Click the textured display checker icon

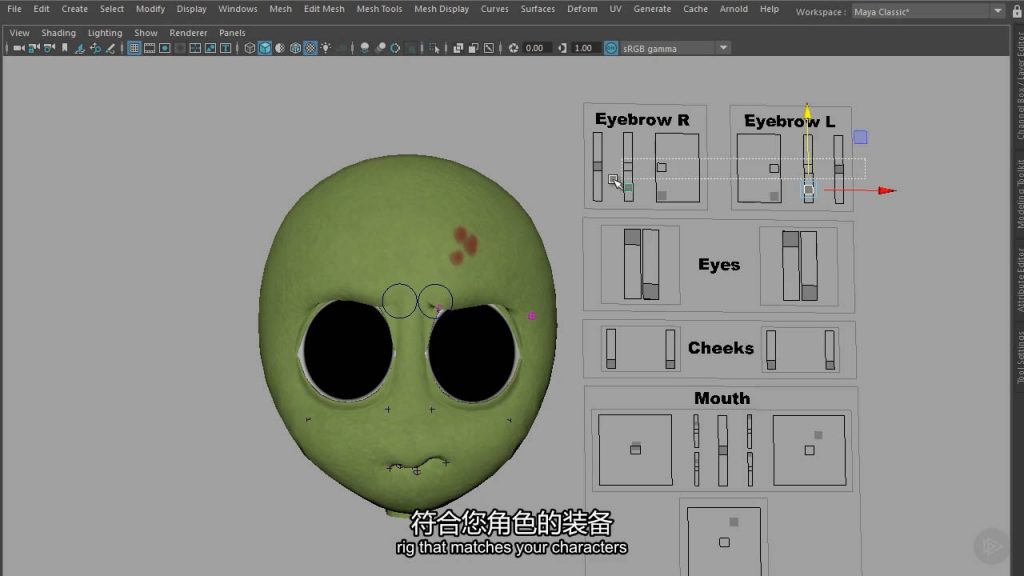310,48
